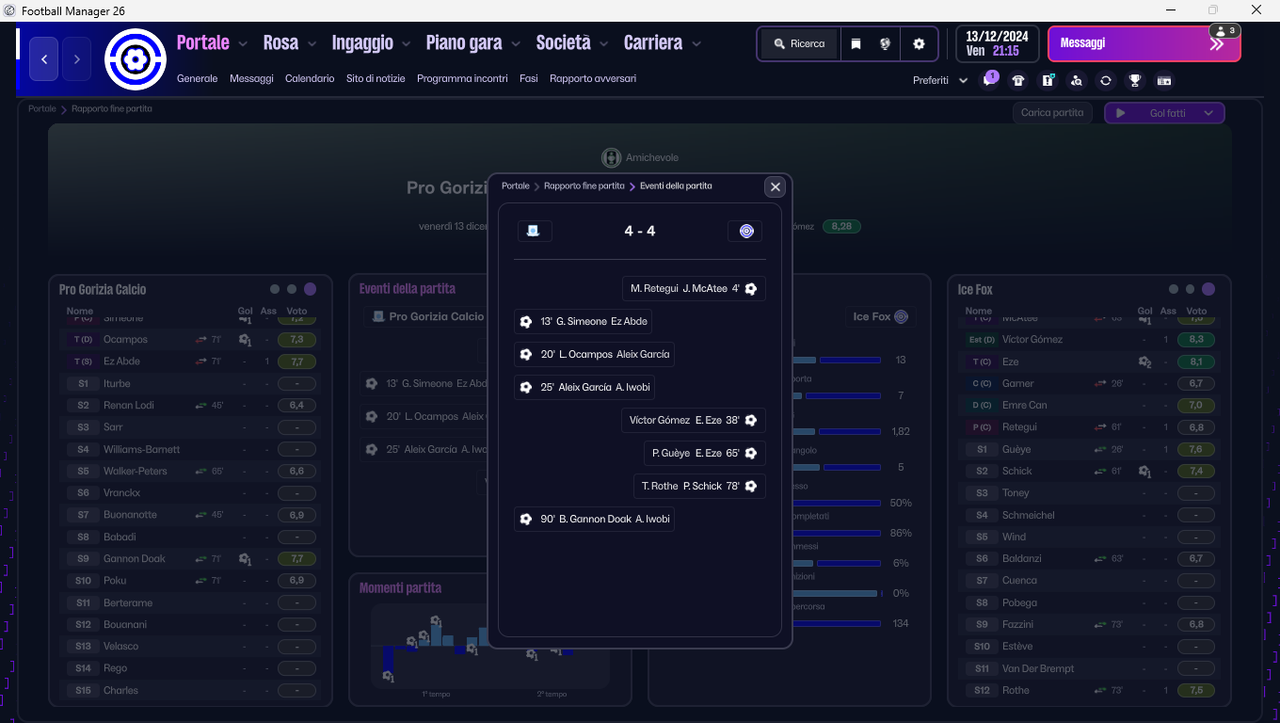Open the player search shortcut icon

(1076, 80)
